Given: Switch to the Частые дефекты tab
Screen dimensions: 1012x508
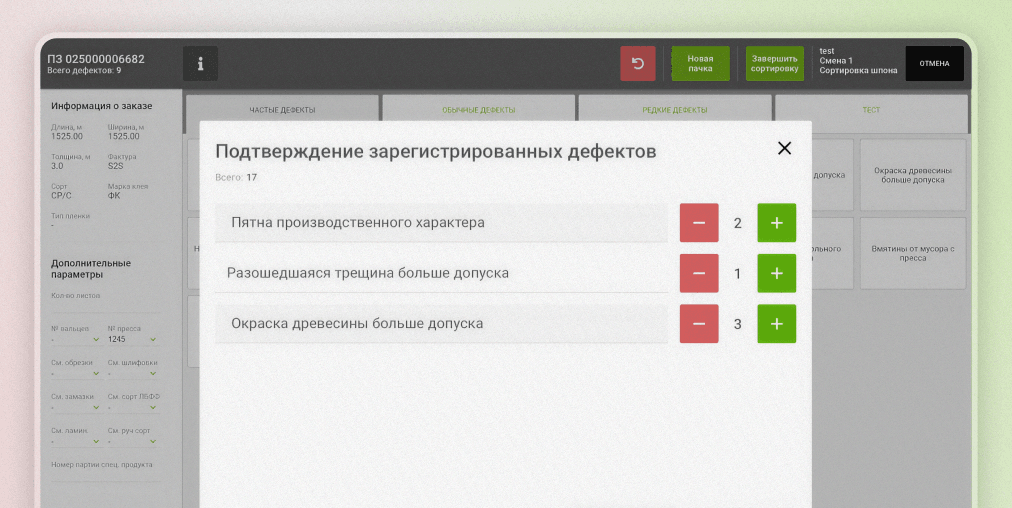Looking at the screenshot, I should pyautogui.click(x=282, y=110).
